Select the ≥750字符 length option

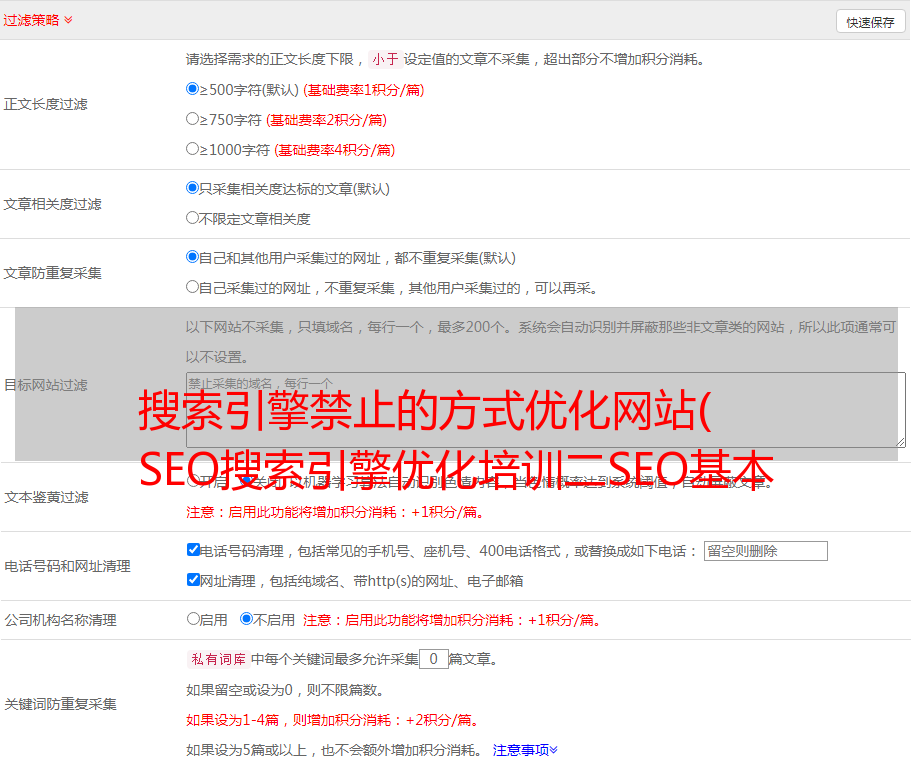pyautogui.click(x=193, y=119)
